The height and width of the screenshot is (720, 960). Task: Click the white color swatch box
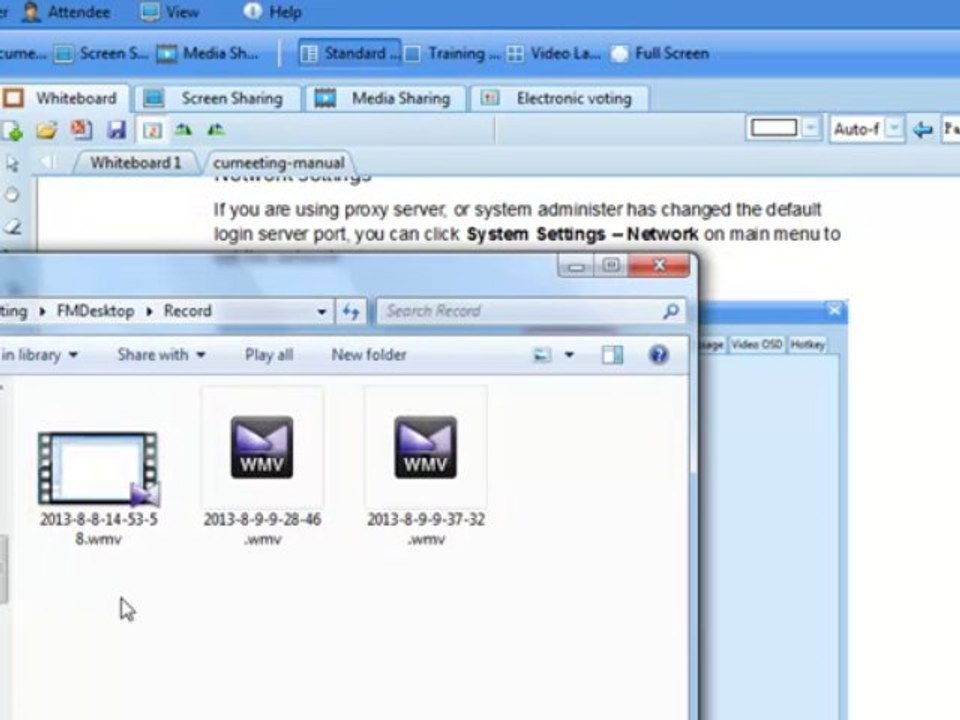774,128
